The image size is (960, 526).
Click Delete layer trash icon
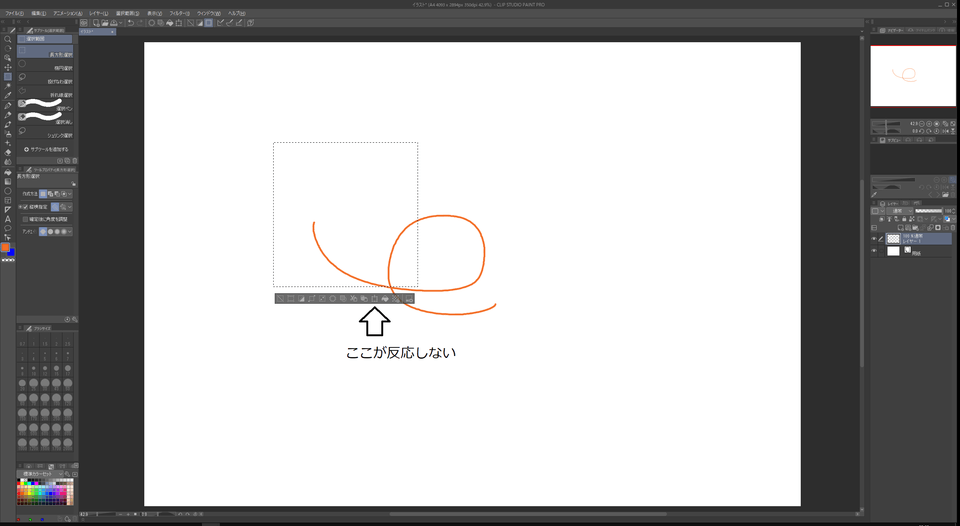(x=953, y=228)
